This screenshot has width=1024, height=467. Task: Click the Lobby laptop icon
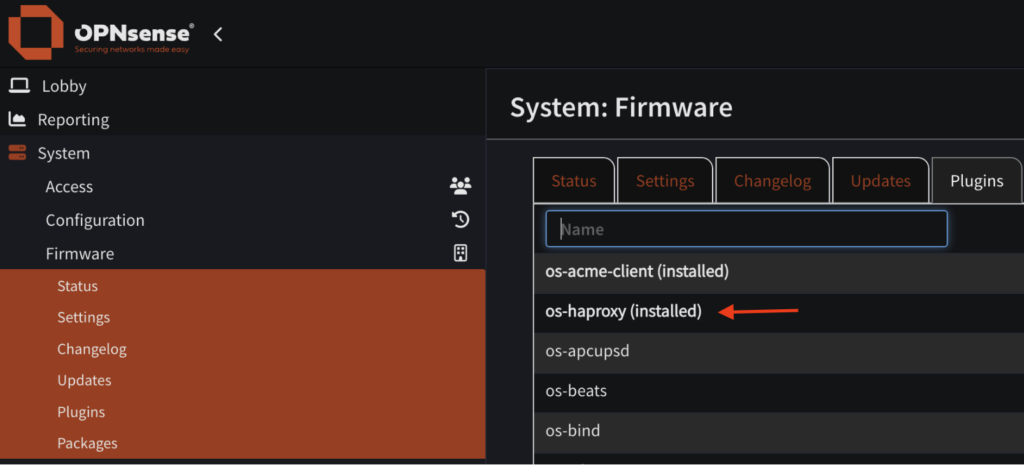coord(18,86)
